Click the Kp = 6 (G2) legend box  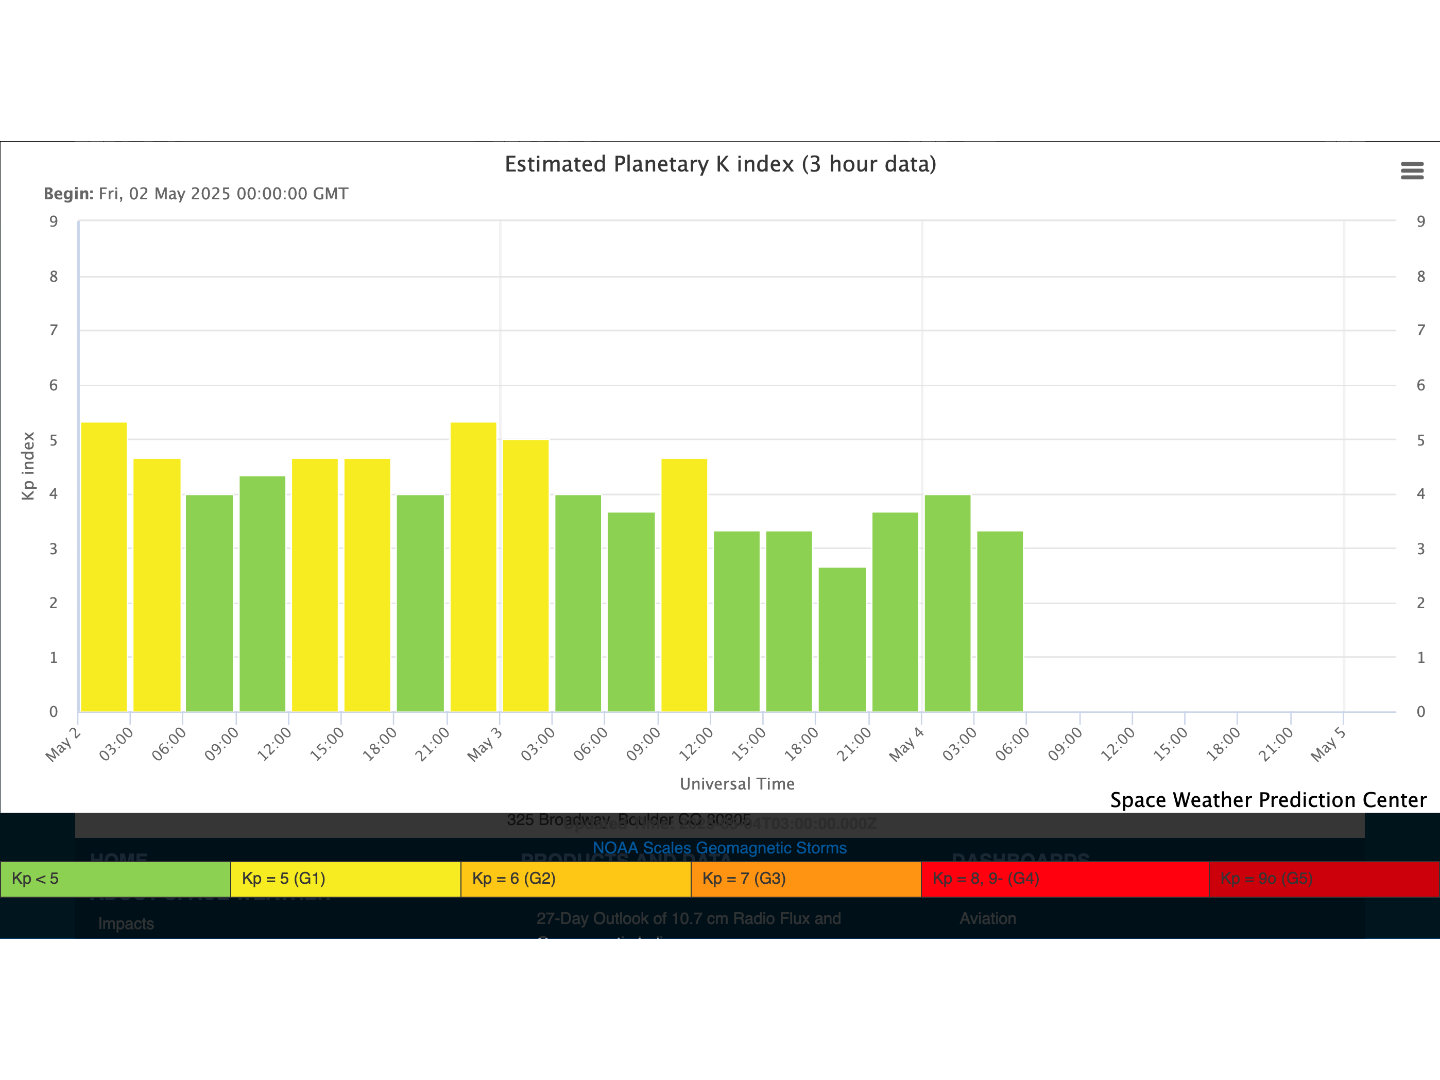[x=575, y=879]
